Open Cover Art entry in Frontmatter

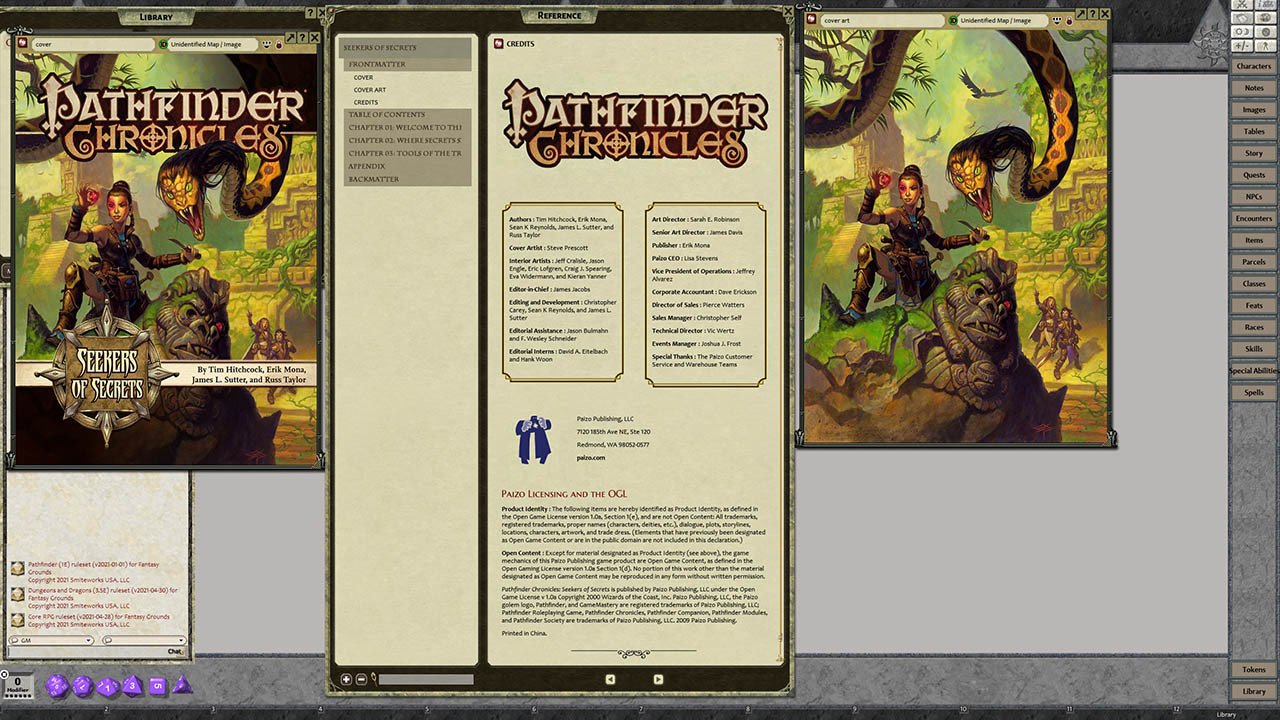pos(369,90)
